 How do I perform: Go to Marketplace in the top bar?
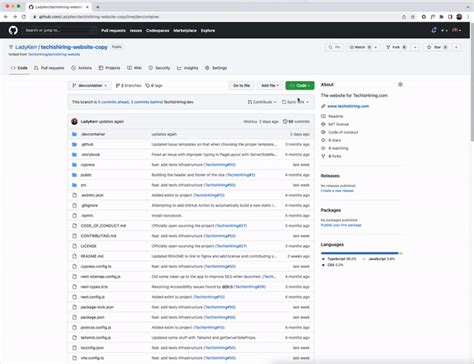coord(185,31)
